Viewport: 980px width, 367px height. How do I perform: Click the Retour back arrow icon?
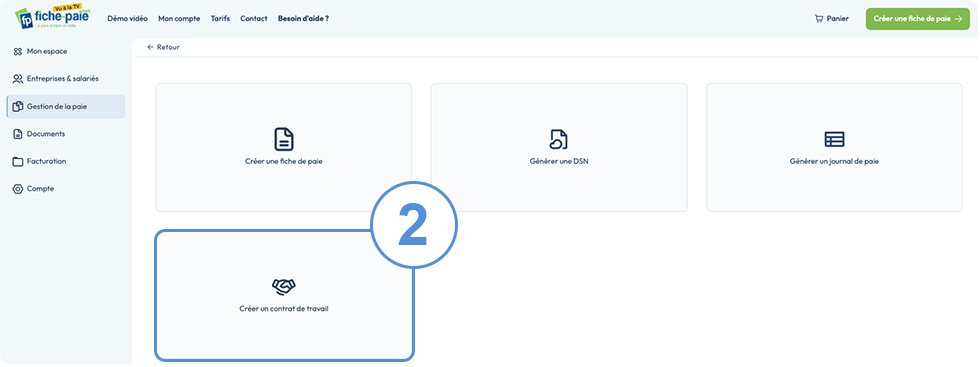[150, 47]
